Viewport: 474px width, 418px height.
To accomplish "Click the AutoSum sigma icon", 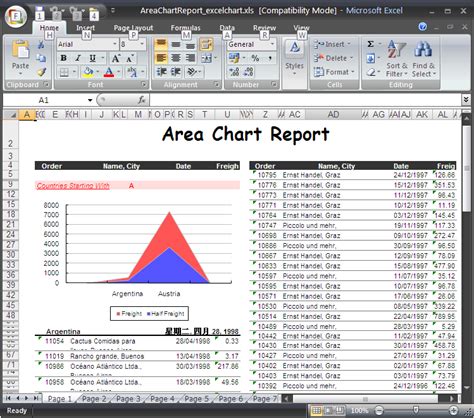I will pos(370,44).
